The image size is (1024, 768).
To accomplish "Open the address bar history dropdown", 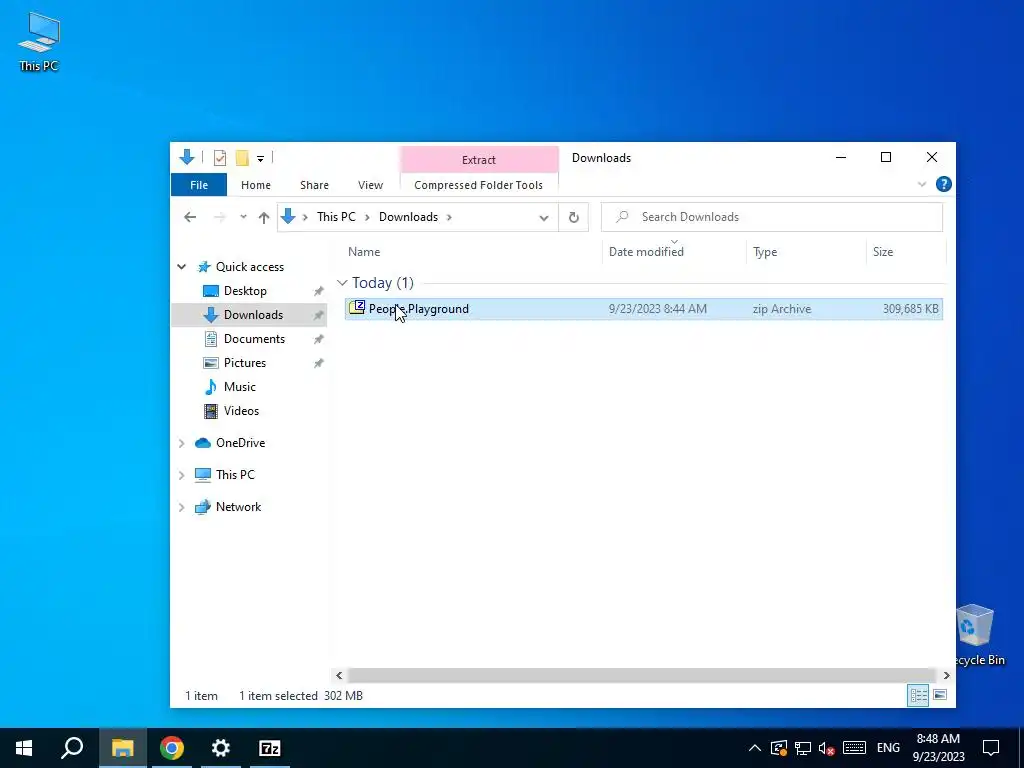I will pyautogui.click(x=543, y=217).
